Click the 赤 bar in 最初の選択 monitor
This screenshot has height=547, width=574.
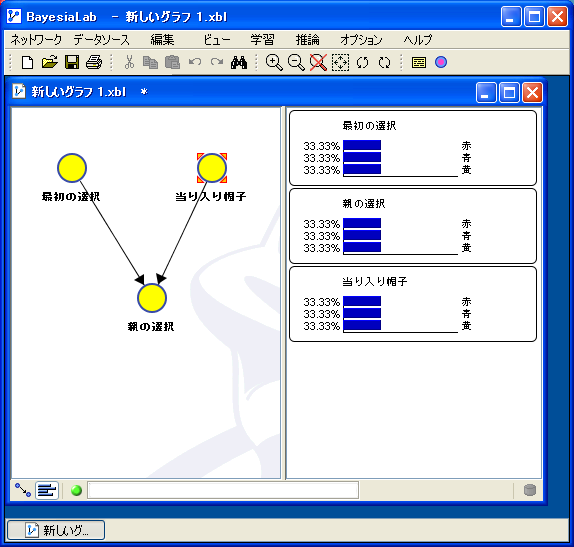click(362, 145)
